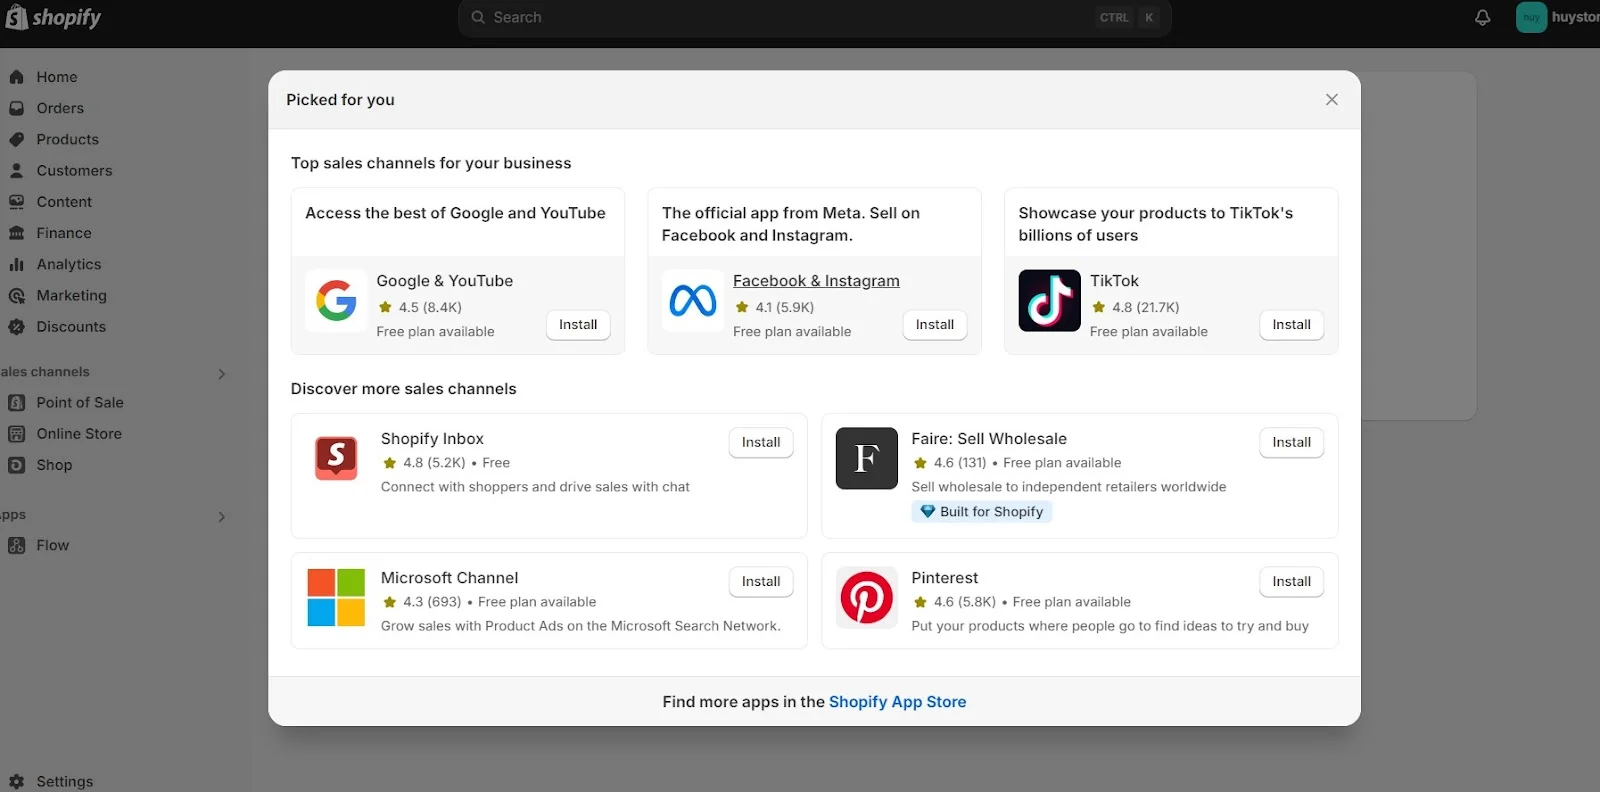Click the Finance bank icon in sidebar
Viewport: 1600px width, 792px height.
(16, 232)
